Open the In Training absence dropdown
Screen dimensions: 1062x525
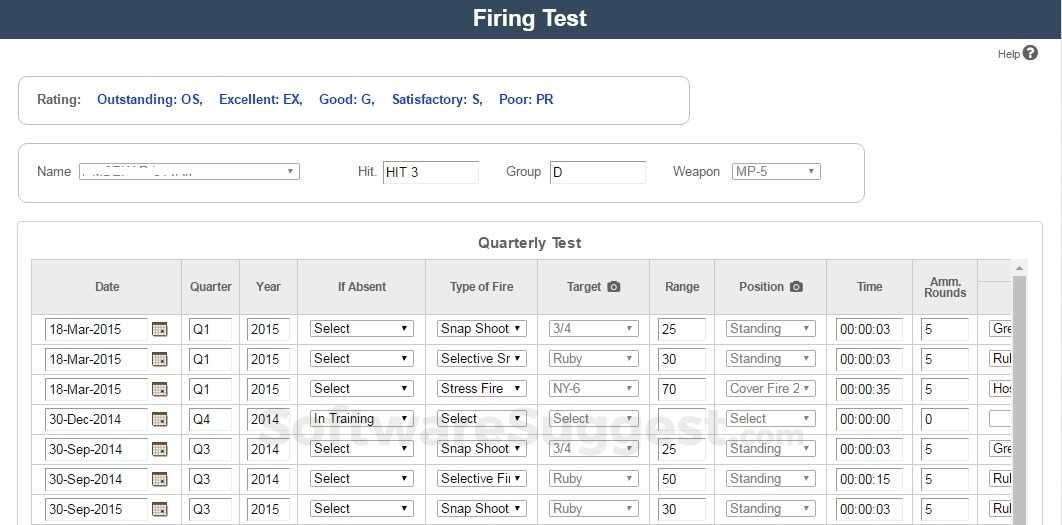pos(361,419)
